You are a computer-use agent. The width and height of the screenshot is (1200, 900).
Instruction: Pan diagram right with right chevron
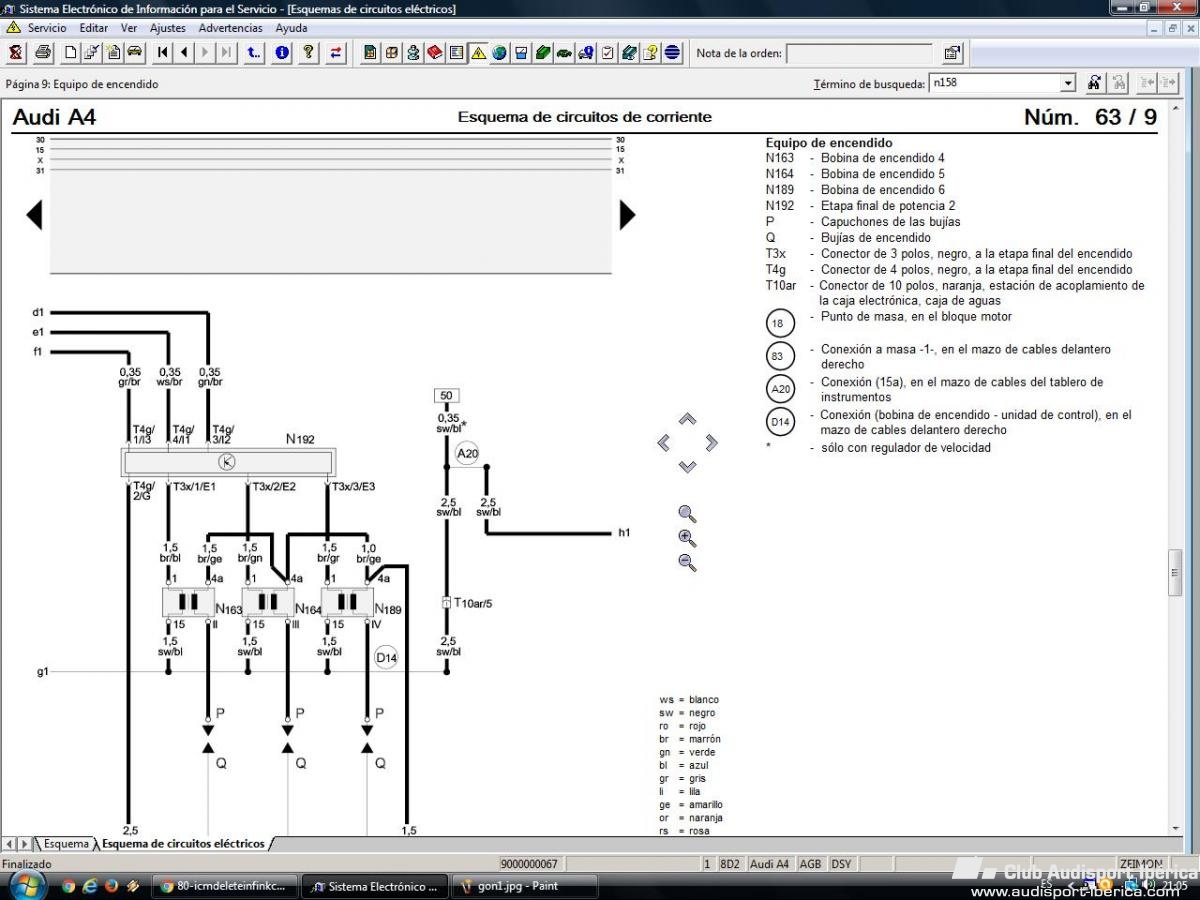pos(712,443)
